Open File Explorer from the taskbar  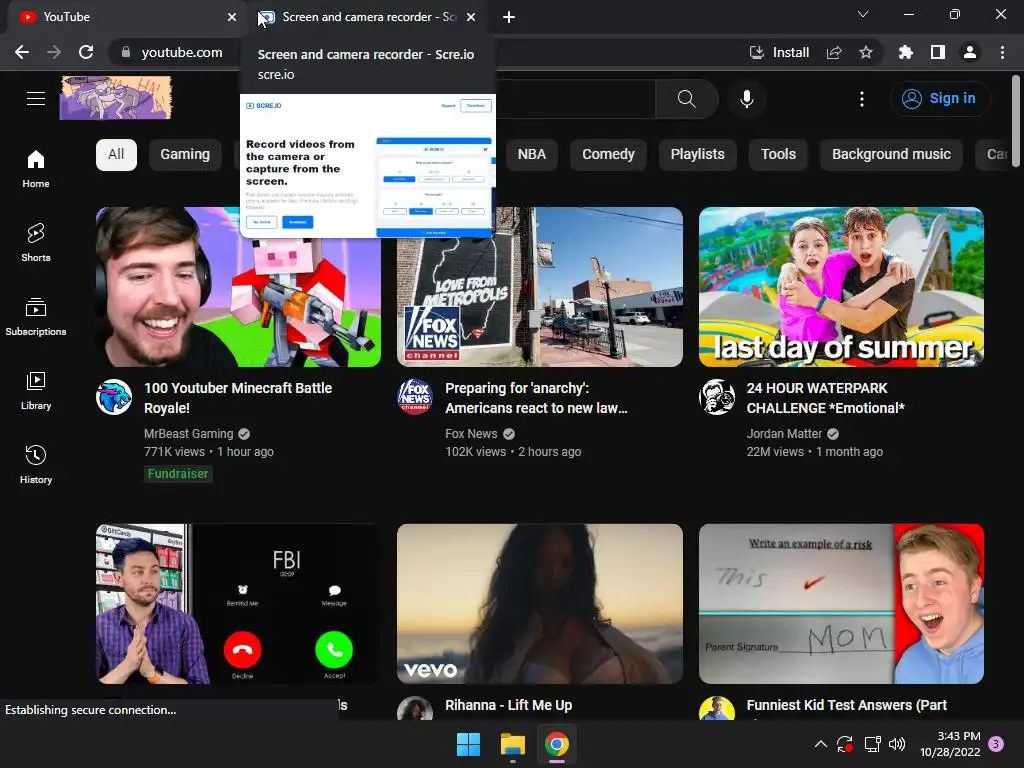[513, 744]
